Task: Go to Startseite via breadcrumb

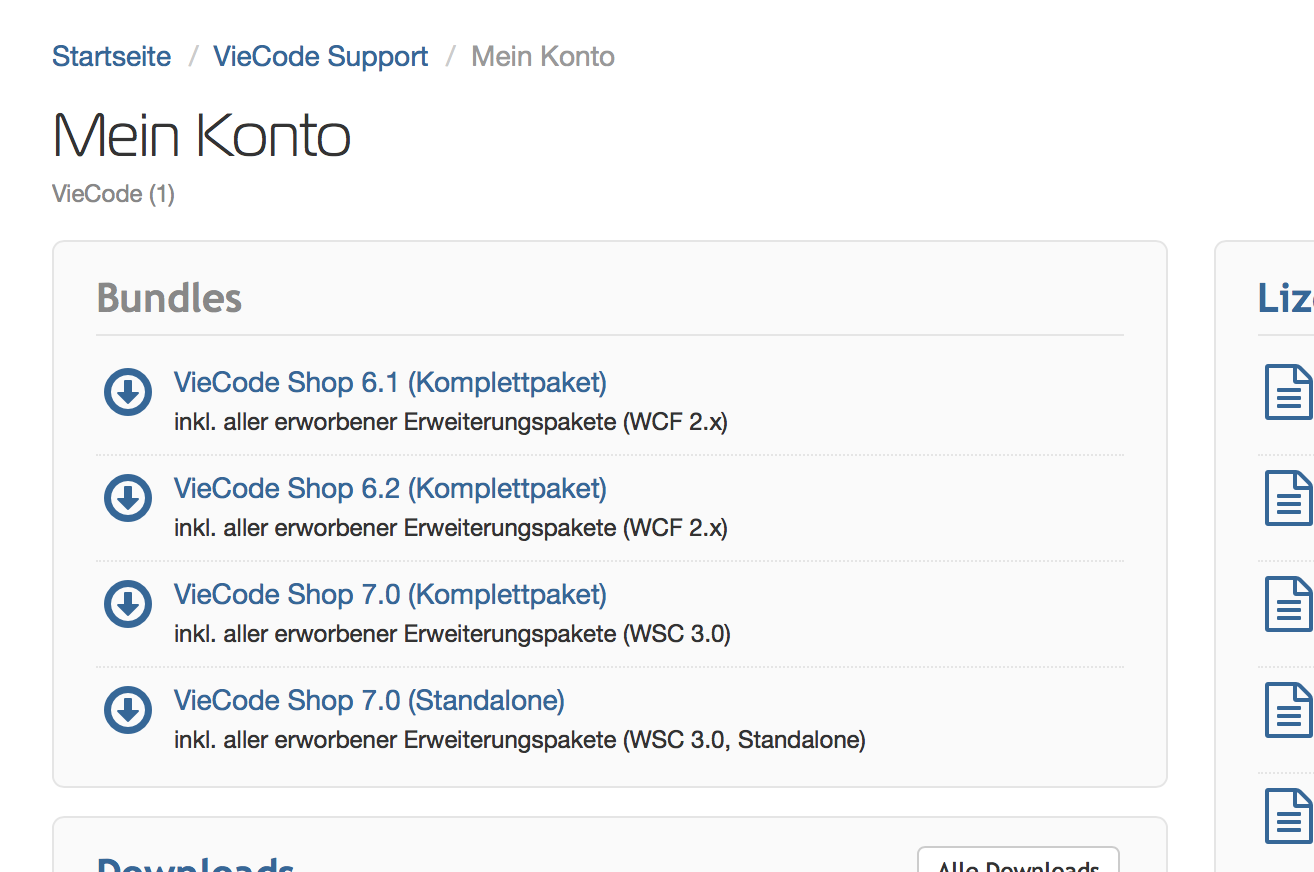Action: [x=111, y=57]
